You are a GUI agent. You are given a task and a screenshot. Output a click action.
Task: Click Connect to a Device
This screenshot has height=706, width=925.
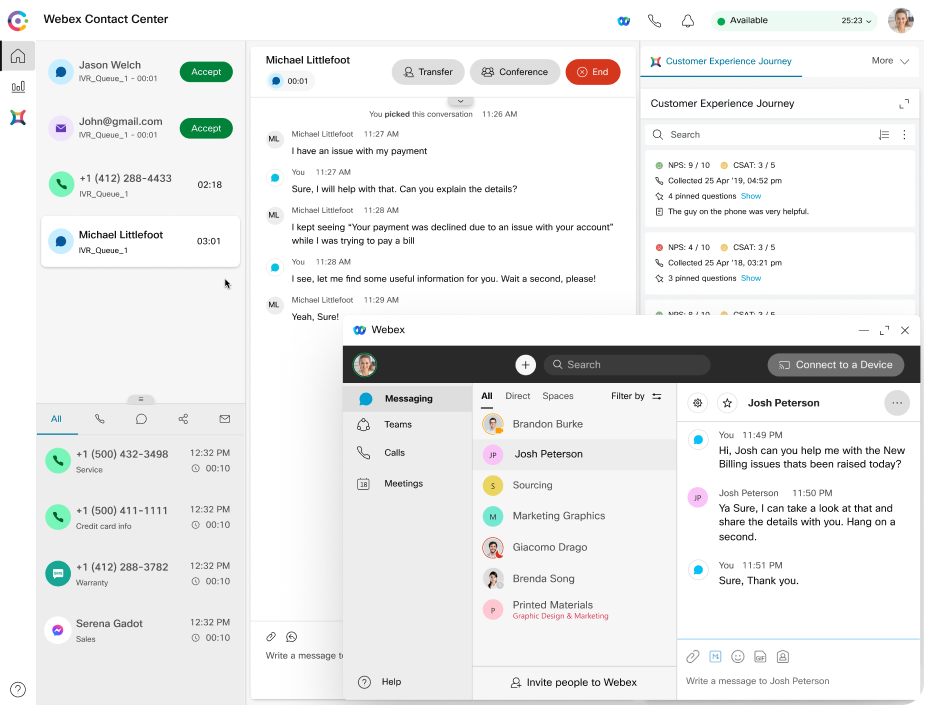pos(835,365)
